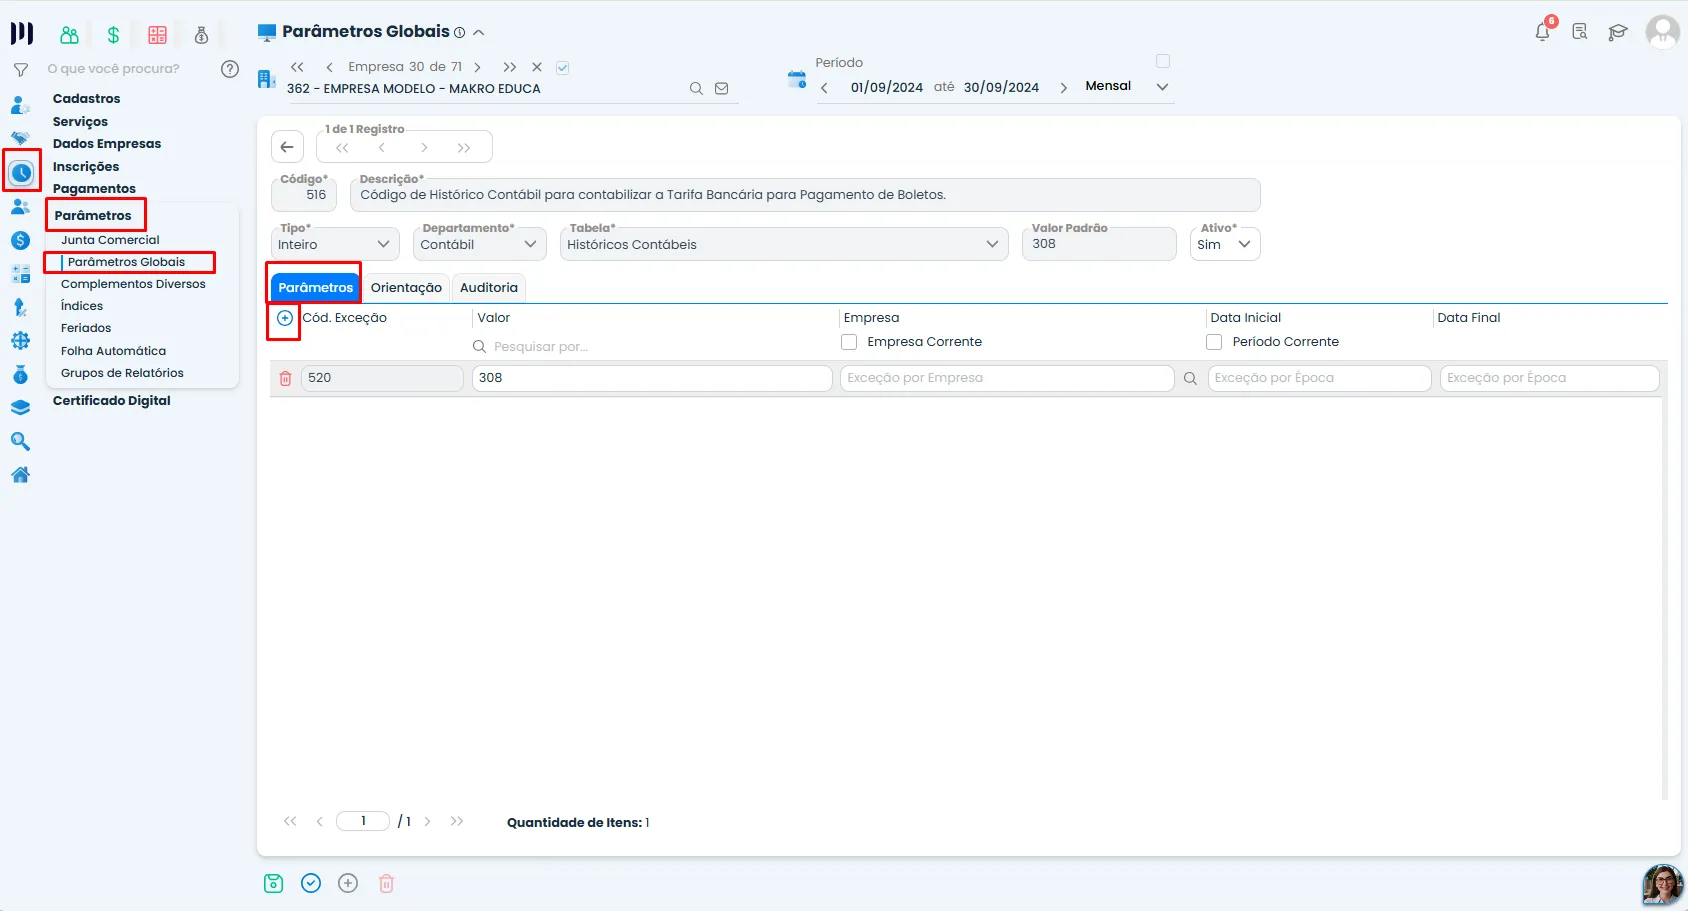Image resolution: width=1688 pixels, height=911 pixels.
Task: Click the back arrow button
Action: click(x=287, y=147)
